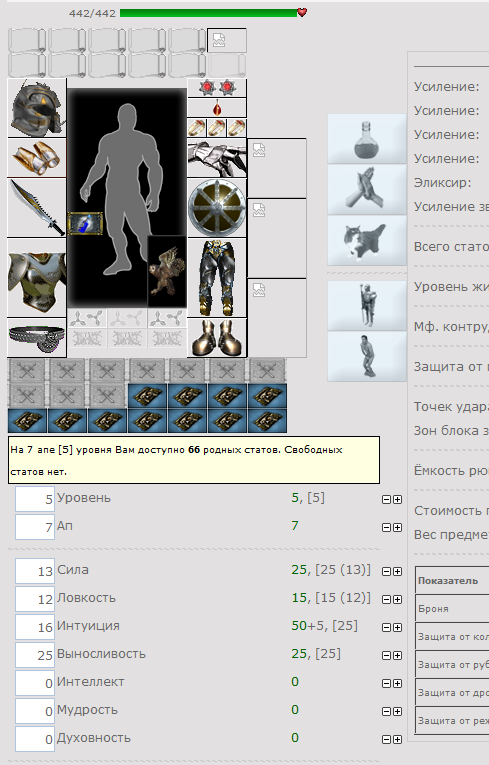Click the golden bracers item

(37, 158)
